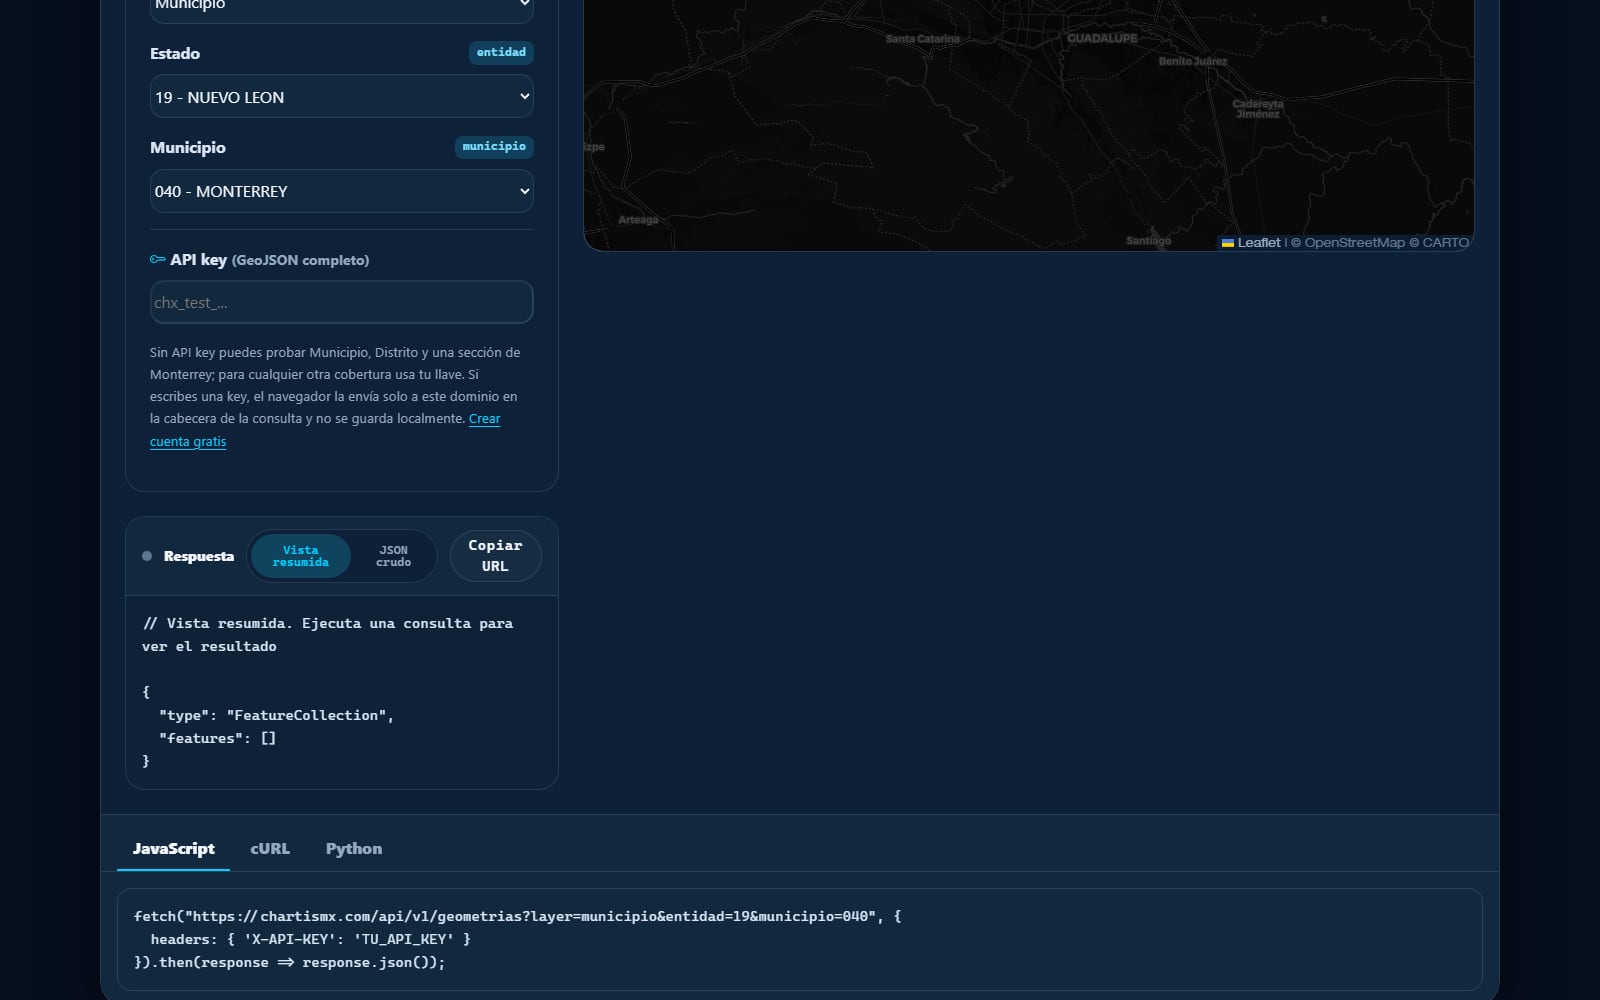Open the Estado dropdown showing NUEVO LEON
The height and width of the screenshot is (1000, 1600).
coord(341,97)
